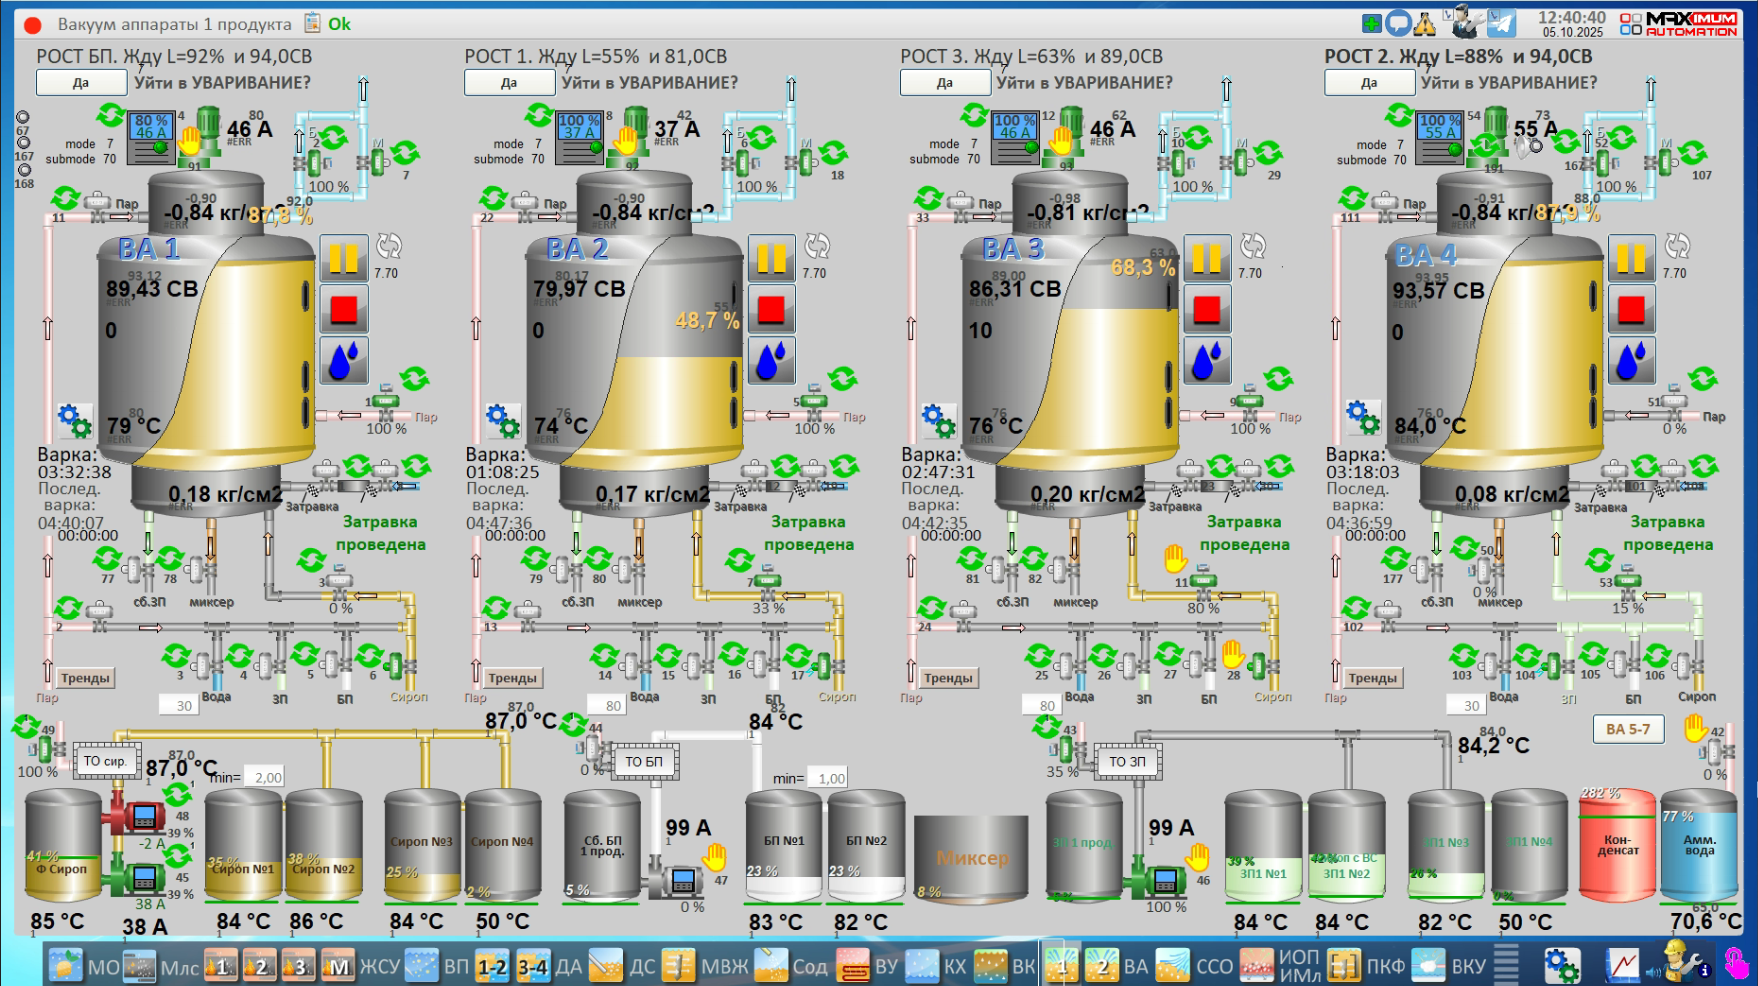Click the yellow pause button for ВА 1
Screen dimensions: 1758x986
[x=343, y=259]
